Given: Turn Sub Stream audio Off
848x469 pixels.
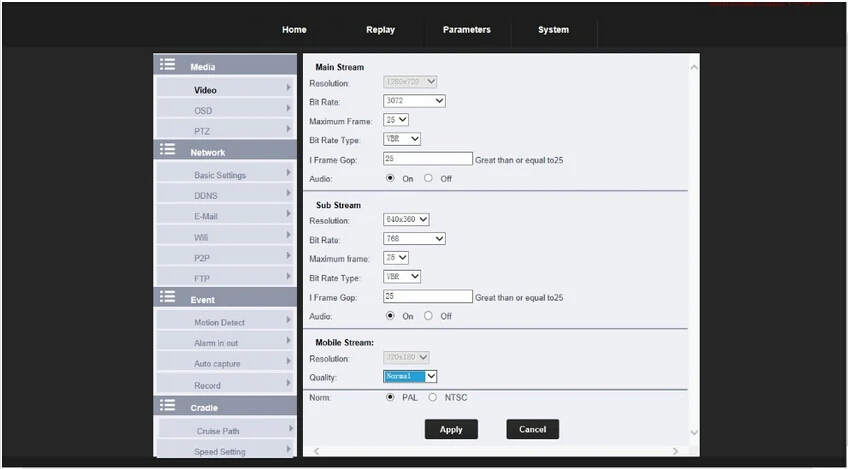Looking at the screenshot, I should [428, 315].
